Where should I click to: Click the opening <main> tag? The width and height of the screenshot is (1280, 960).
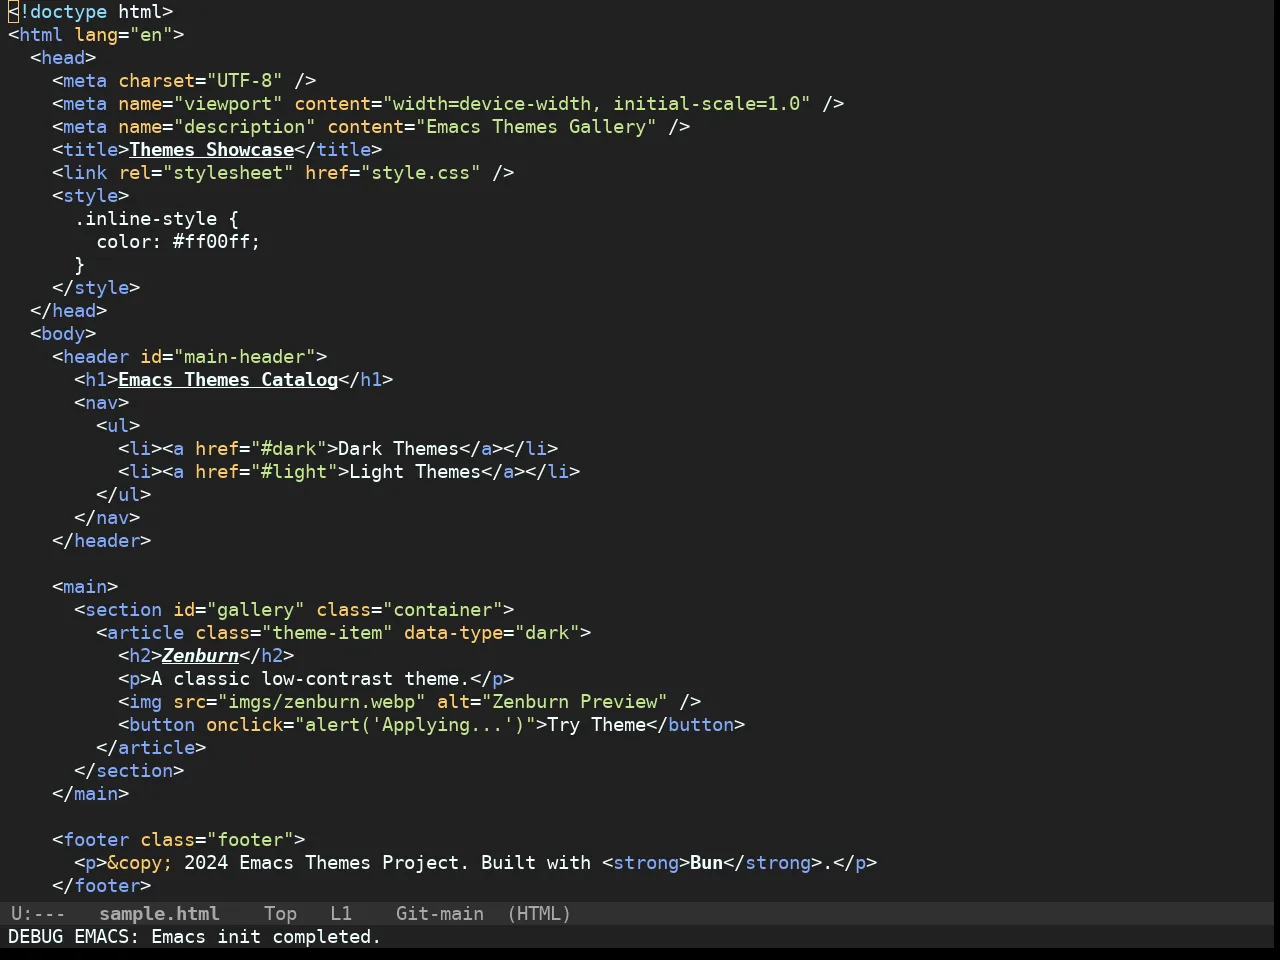[85, 587]
